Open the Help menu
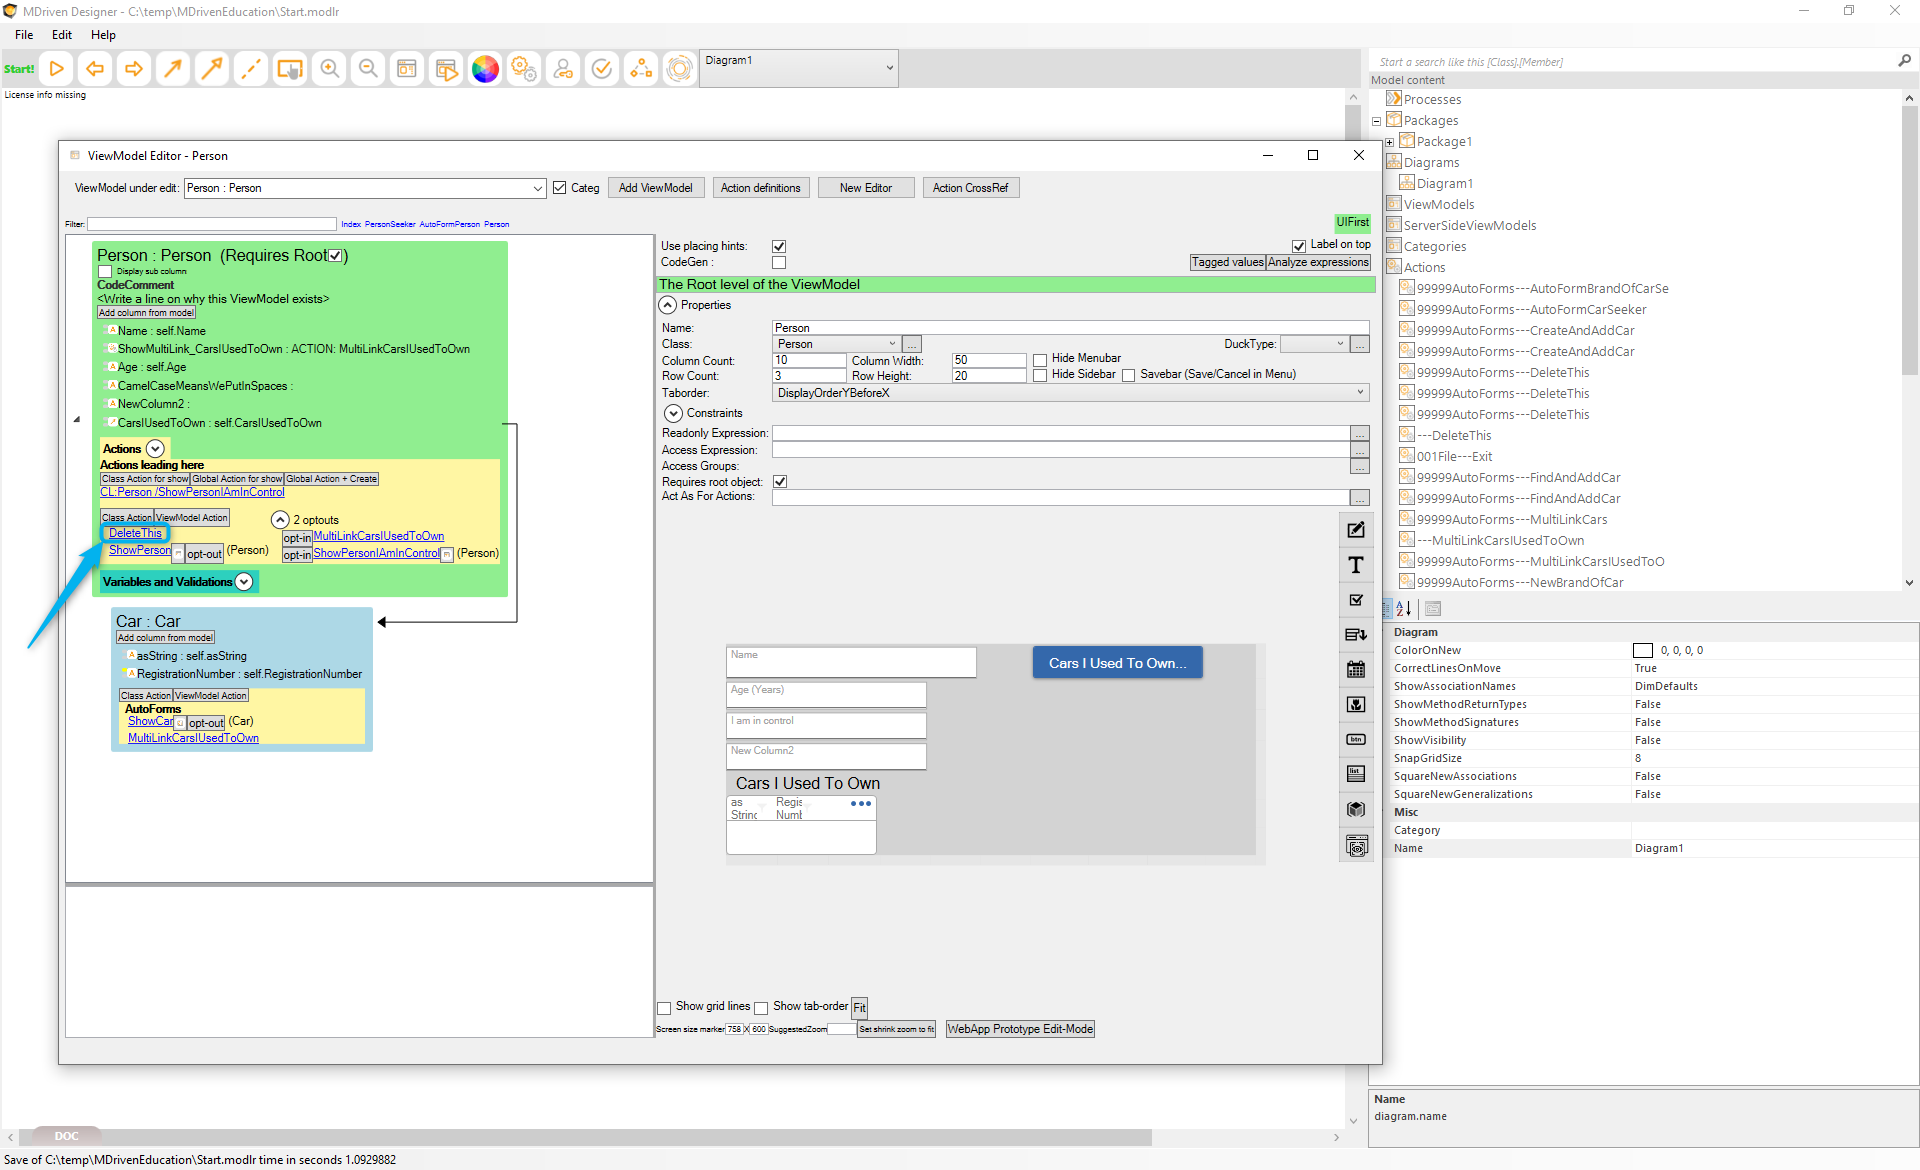 [x=103, y=35]
